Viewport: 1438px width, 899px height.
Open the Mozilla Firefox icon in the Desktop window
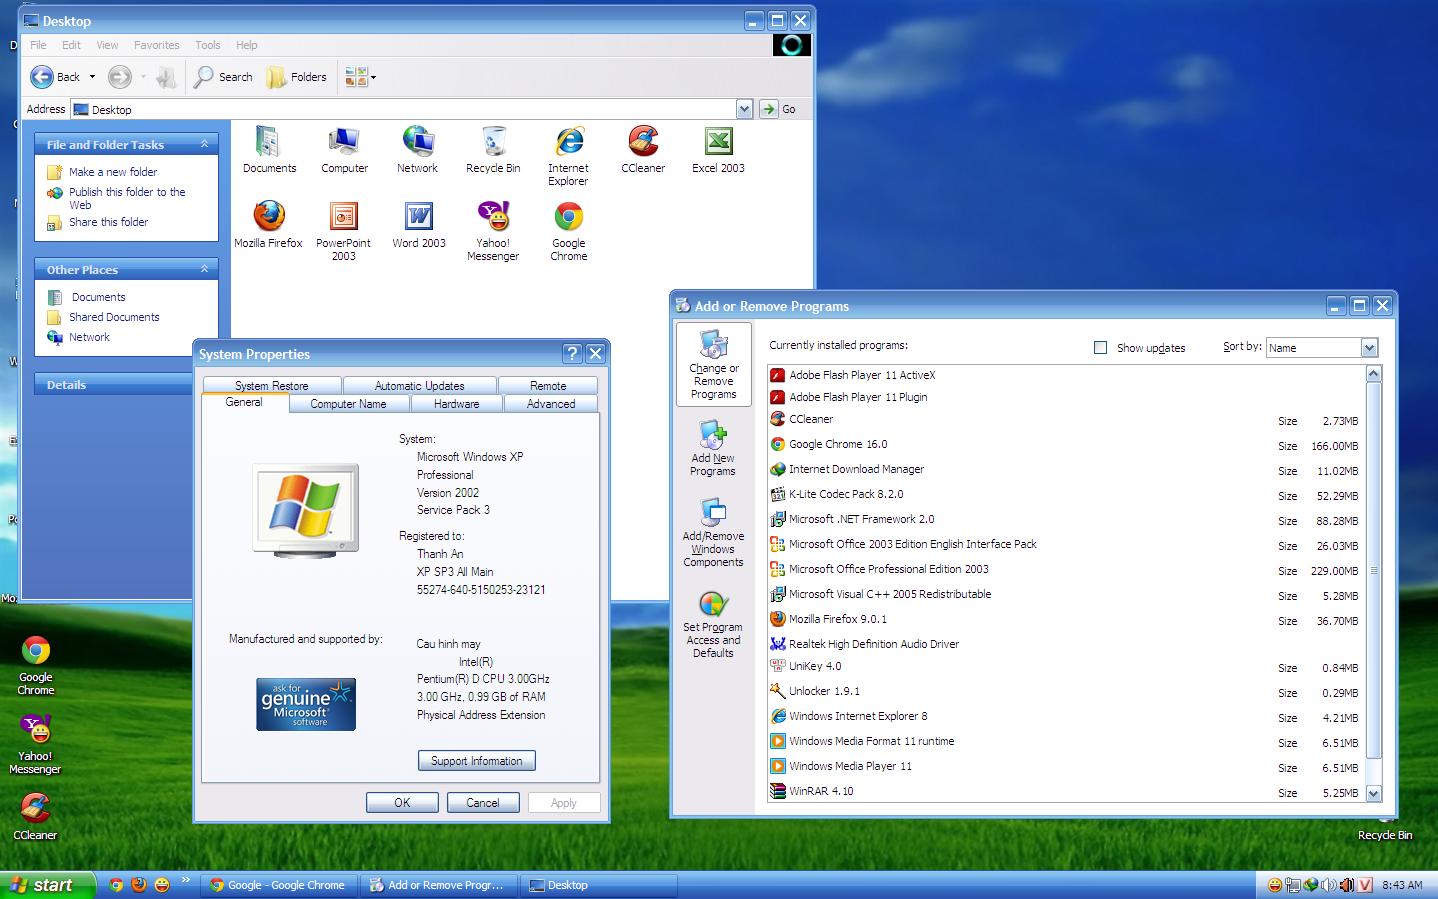pos(268,217)
